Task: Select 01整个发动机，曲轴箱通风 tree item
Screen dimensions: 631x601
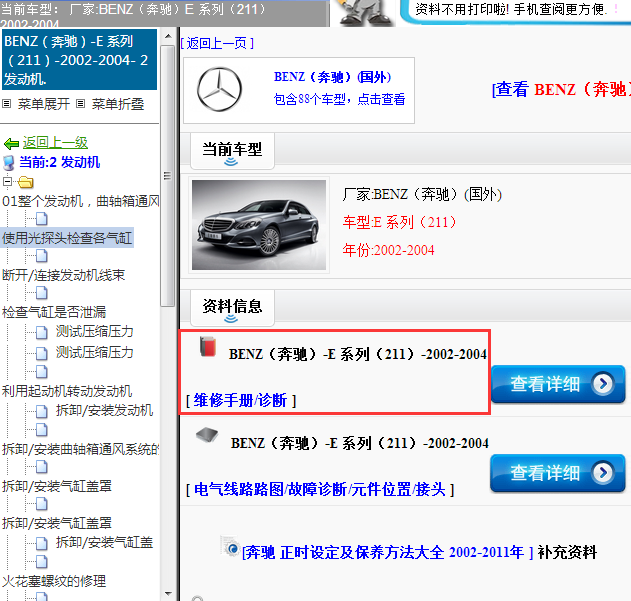Action: (x=80, y=201)
